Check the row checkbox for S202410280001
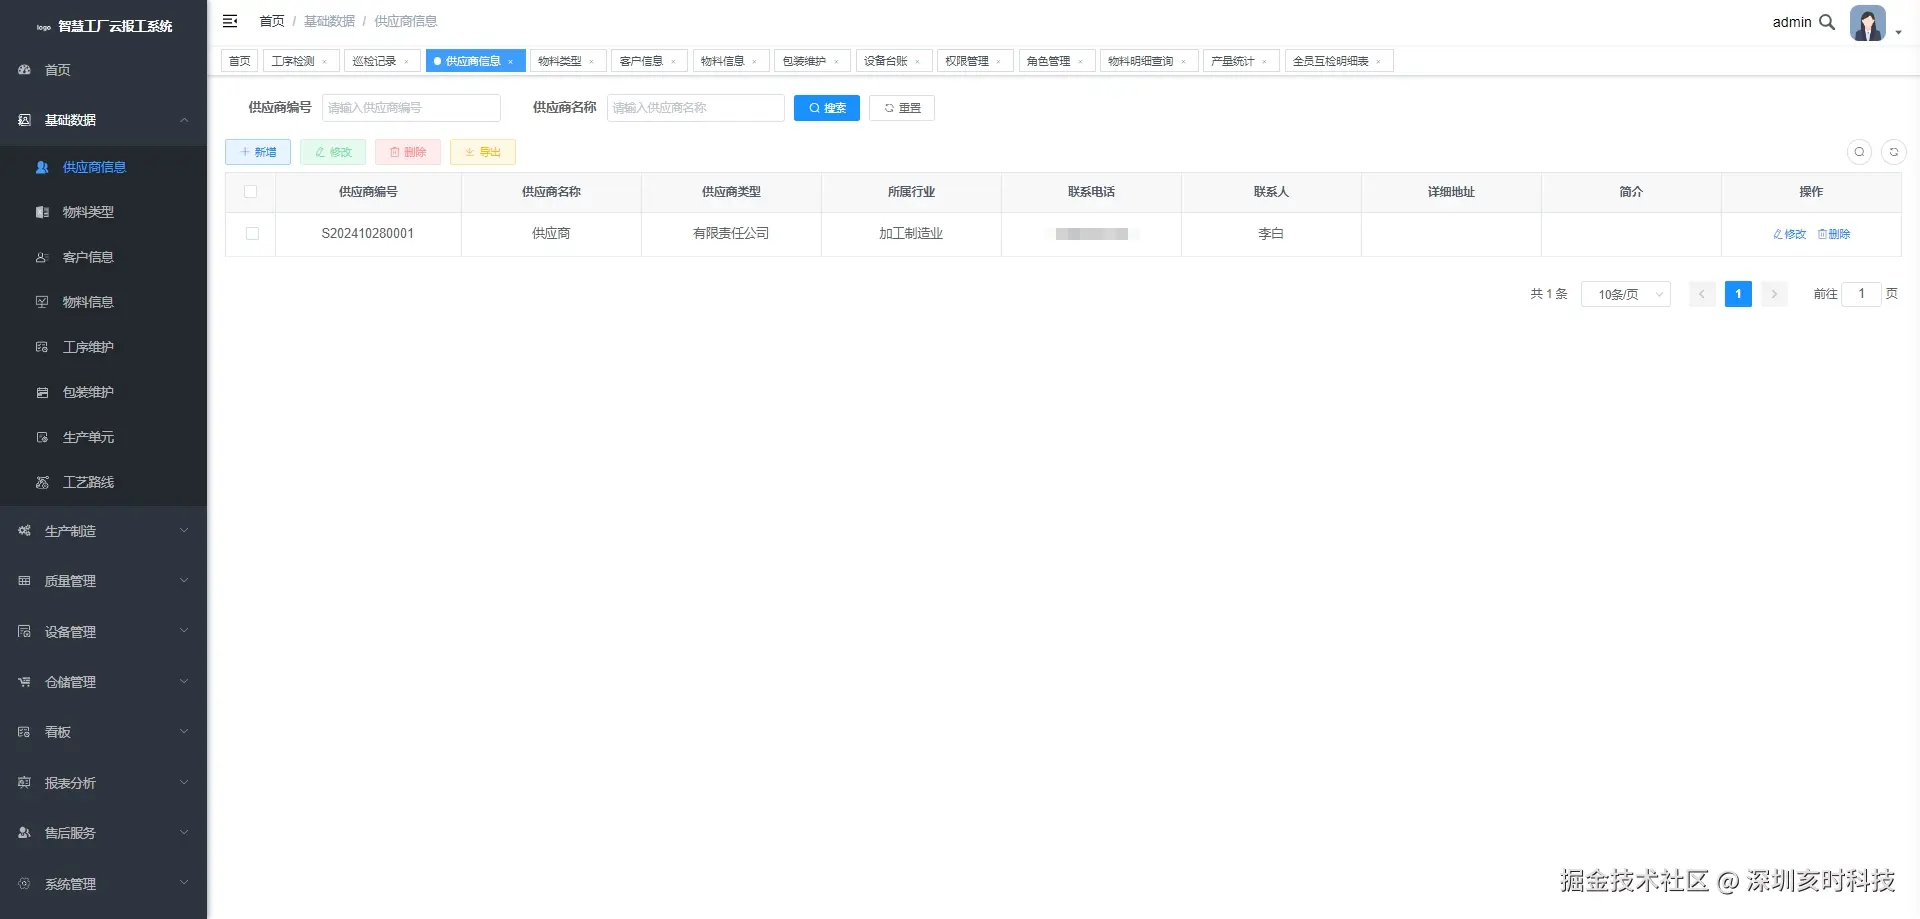 coord(252,234)
